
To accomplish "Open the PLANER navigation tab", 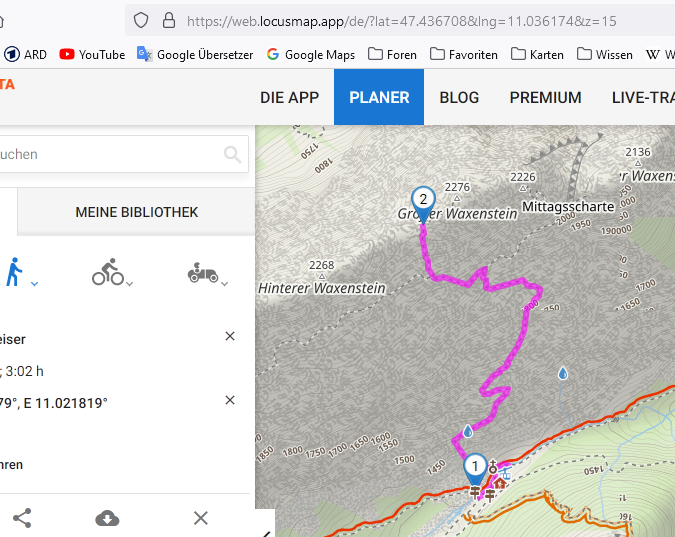I will pyautogui.click(x=379, y=97).
